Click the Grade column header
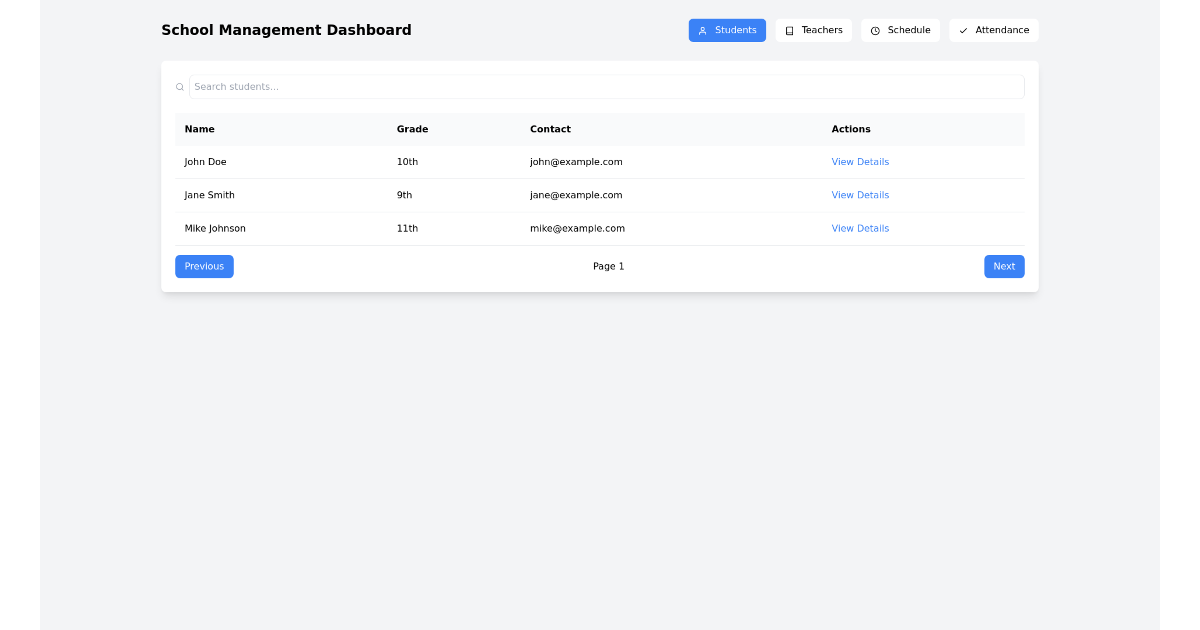This screenshot has height=630, width=1200. [412, 129]
